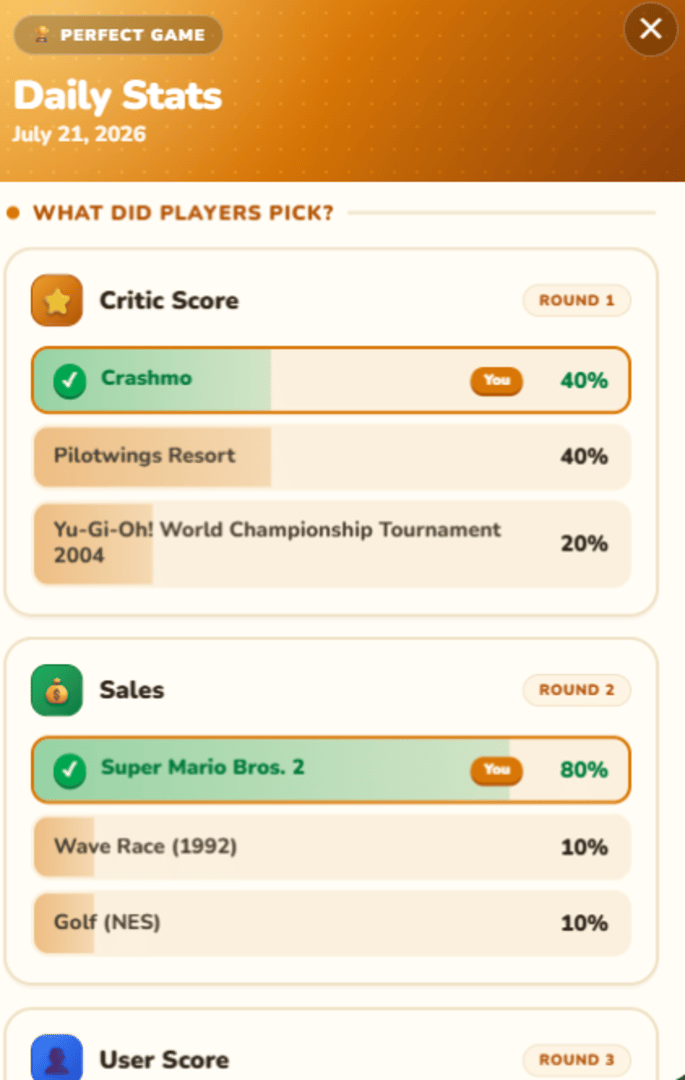Image resolution: width=685 pixels, height=1080 pixels.
Task: Click the What Did Players Pick heading
Action: 183,213
